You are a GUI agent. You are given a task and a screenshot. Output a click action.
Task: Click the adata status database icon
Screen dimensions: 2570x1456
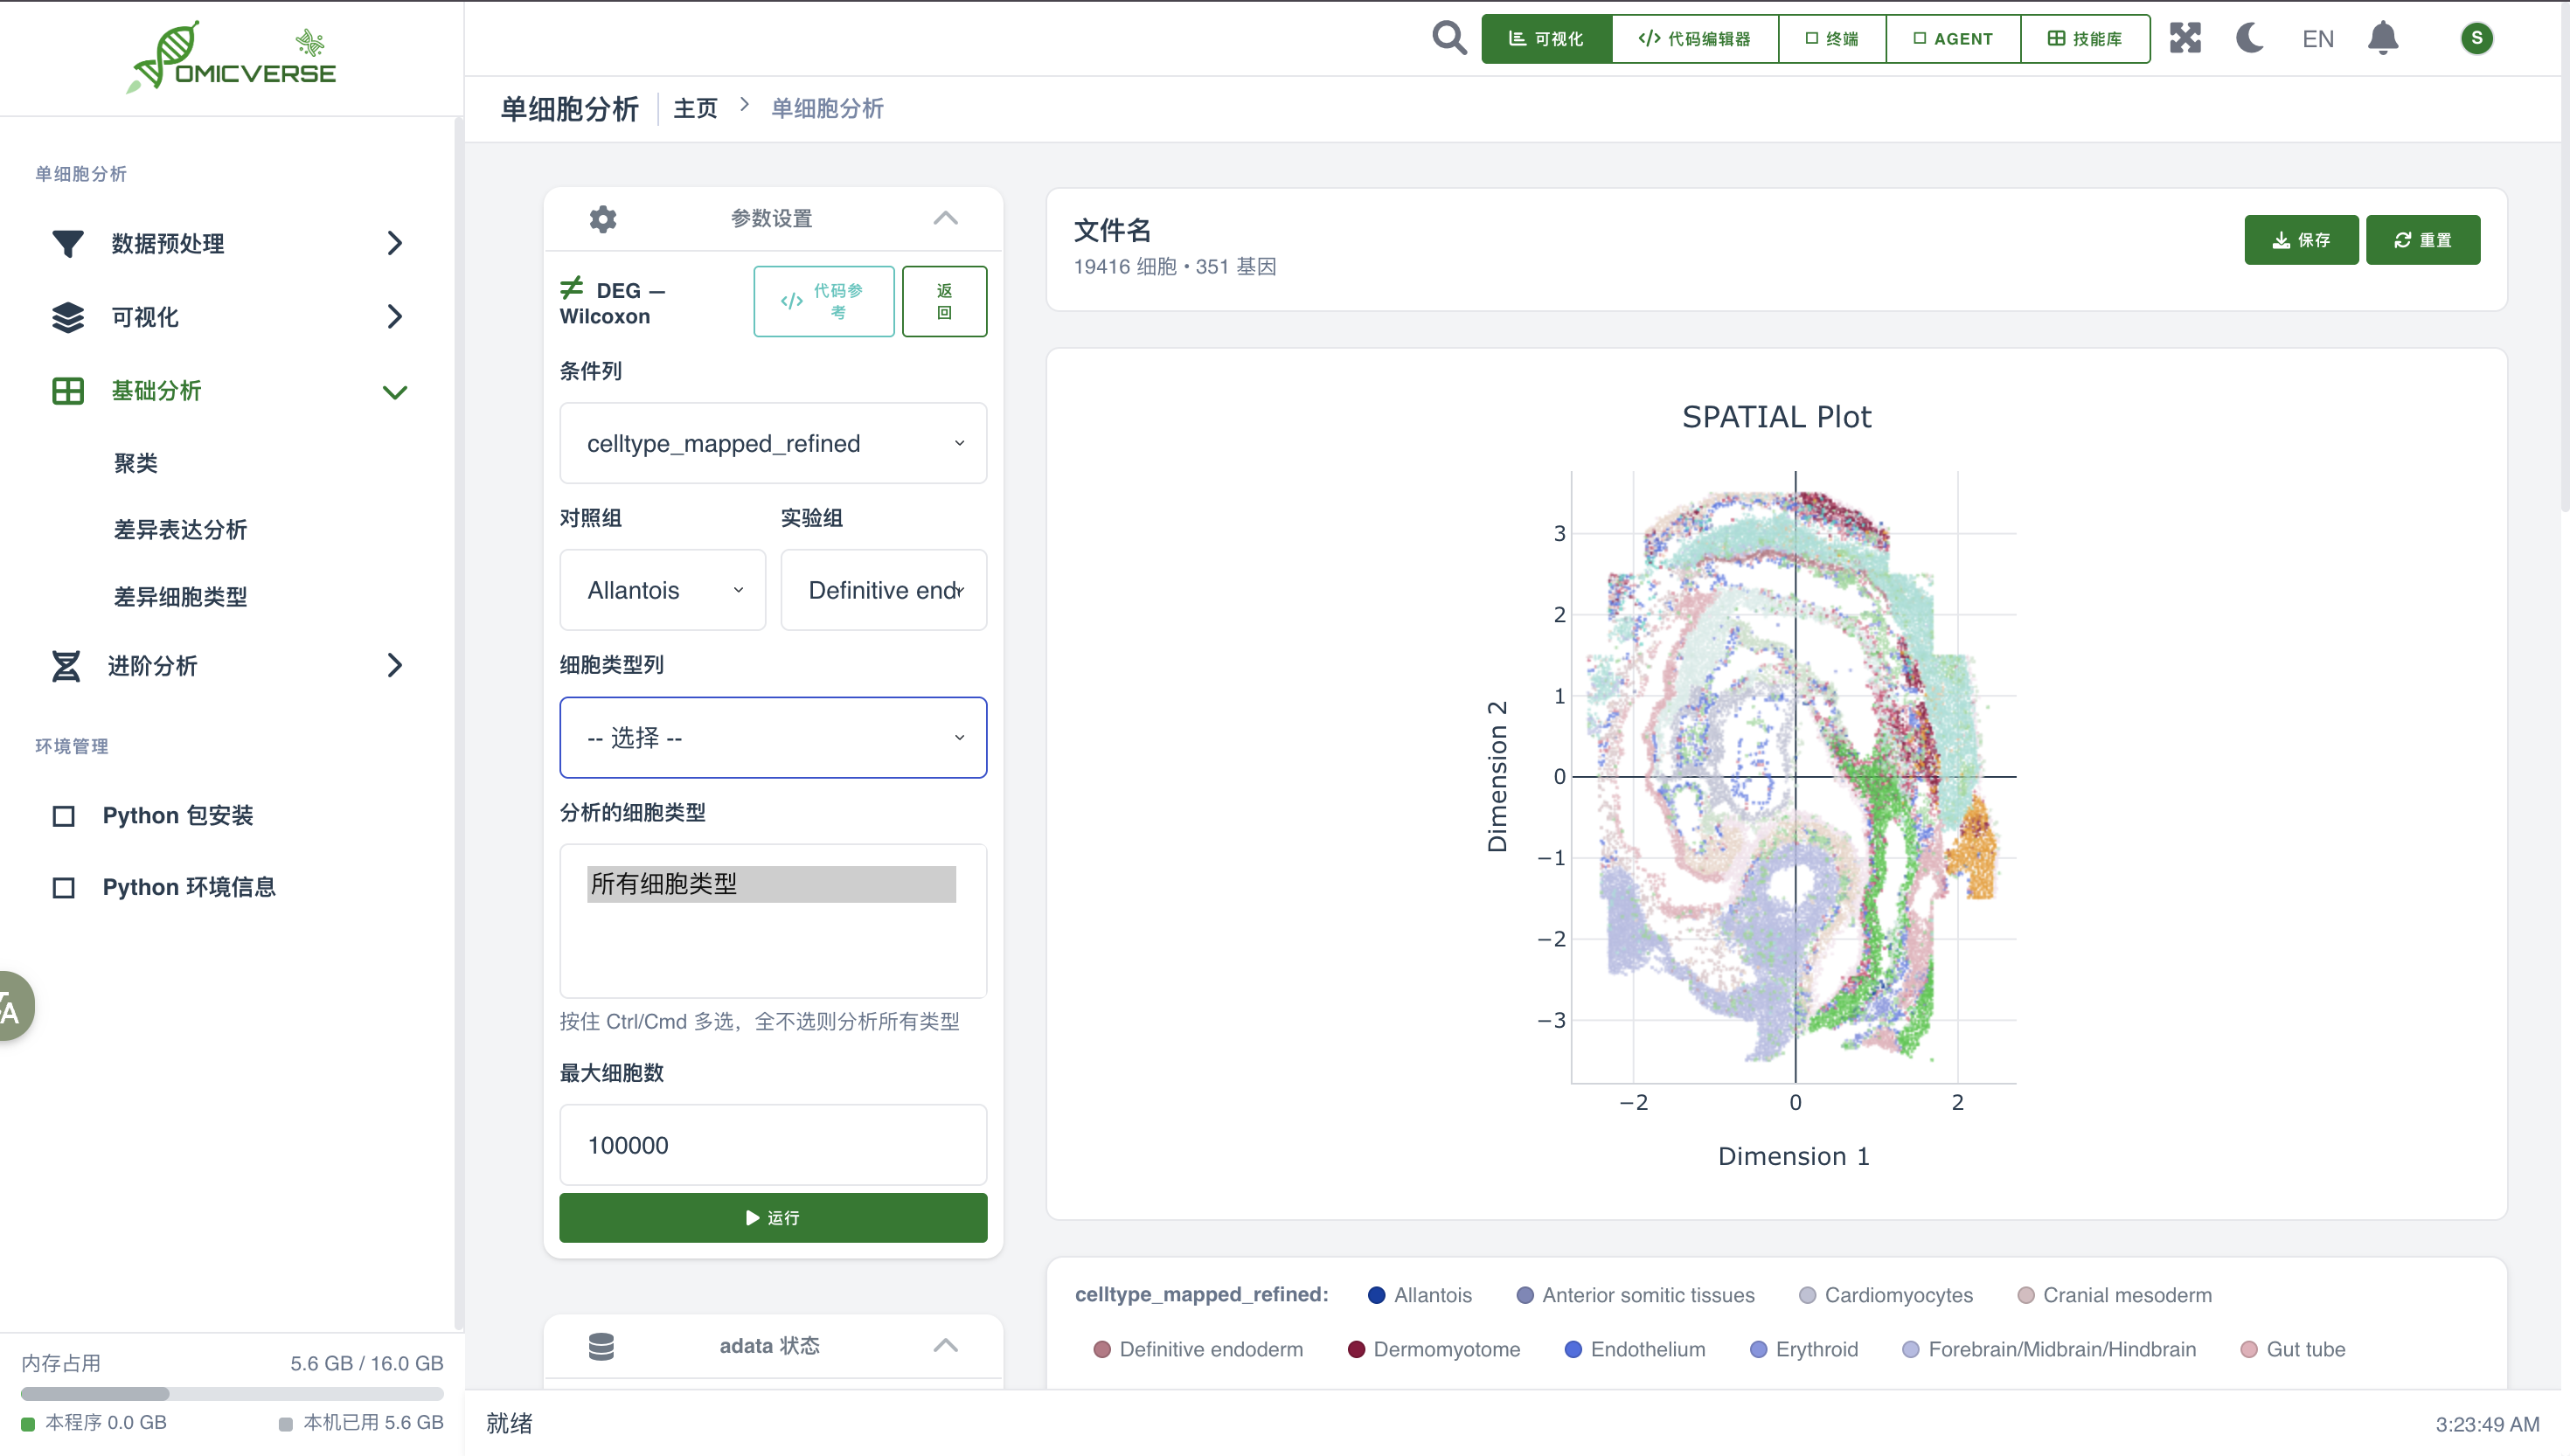point(601,1346)
